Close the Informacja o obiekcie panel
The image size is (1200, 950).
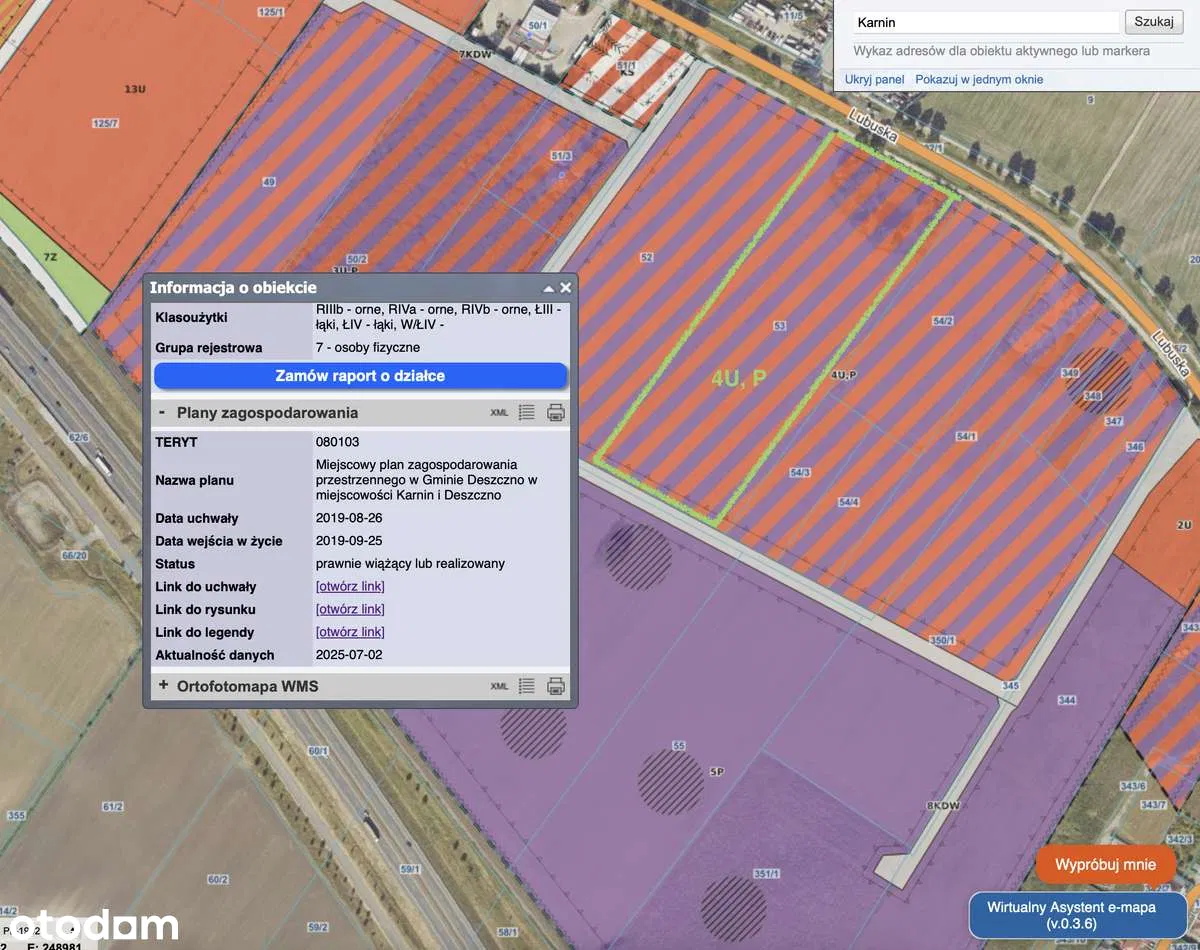565,288
